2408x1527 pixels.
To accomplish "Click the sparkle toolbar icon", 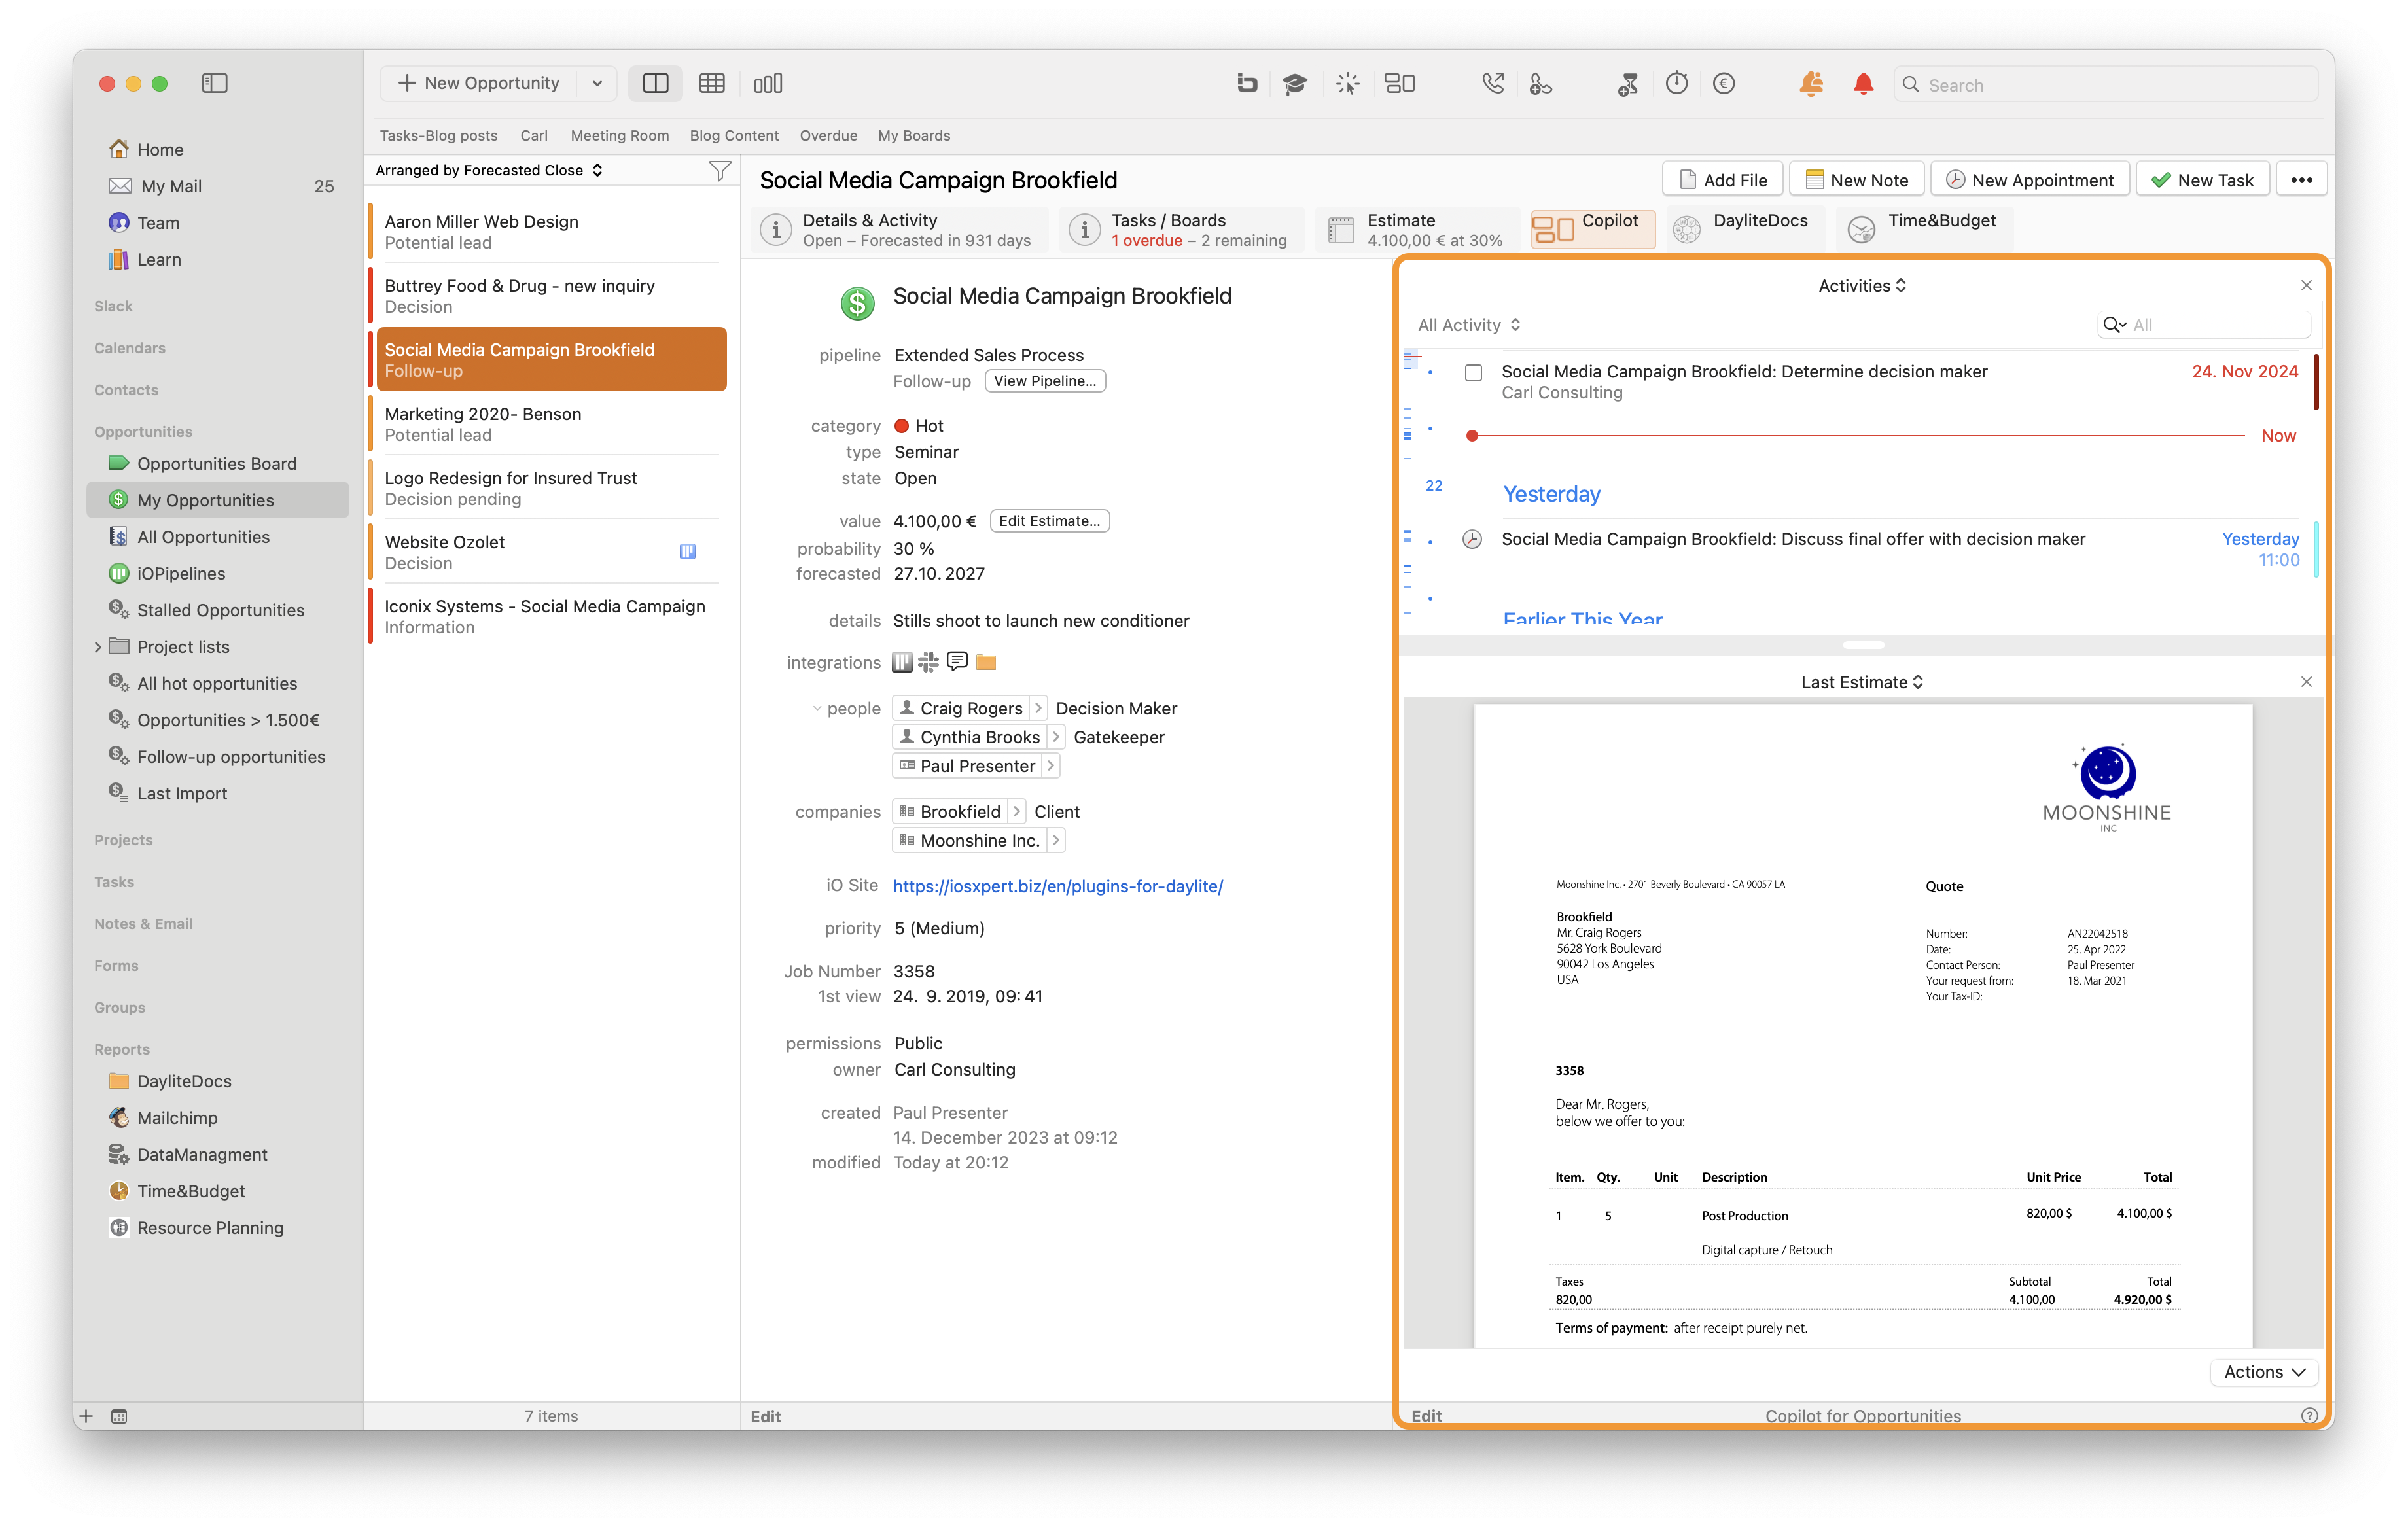I will pos(1348,84).
